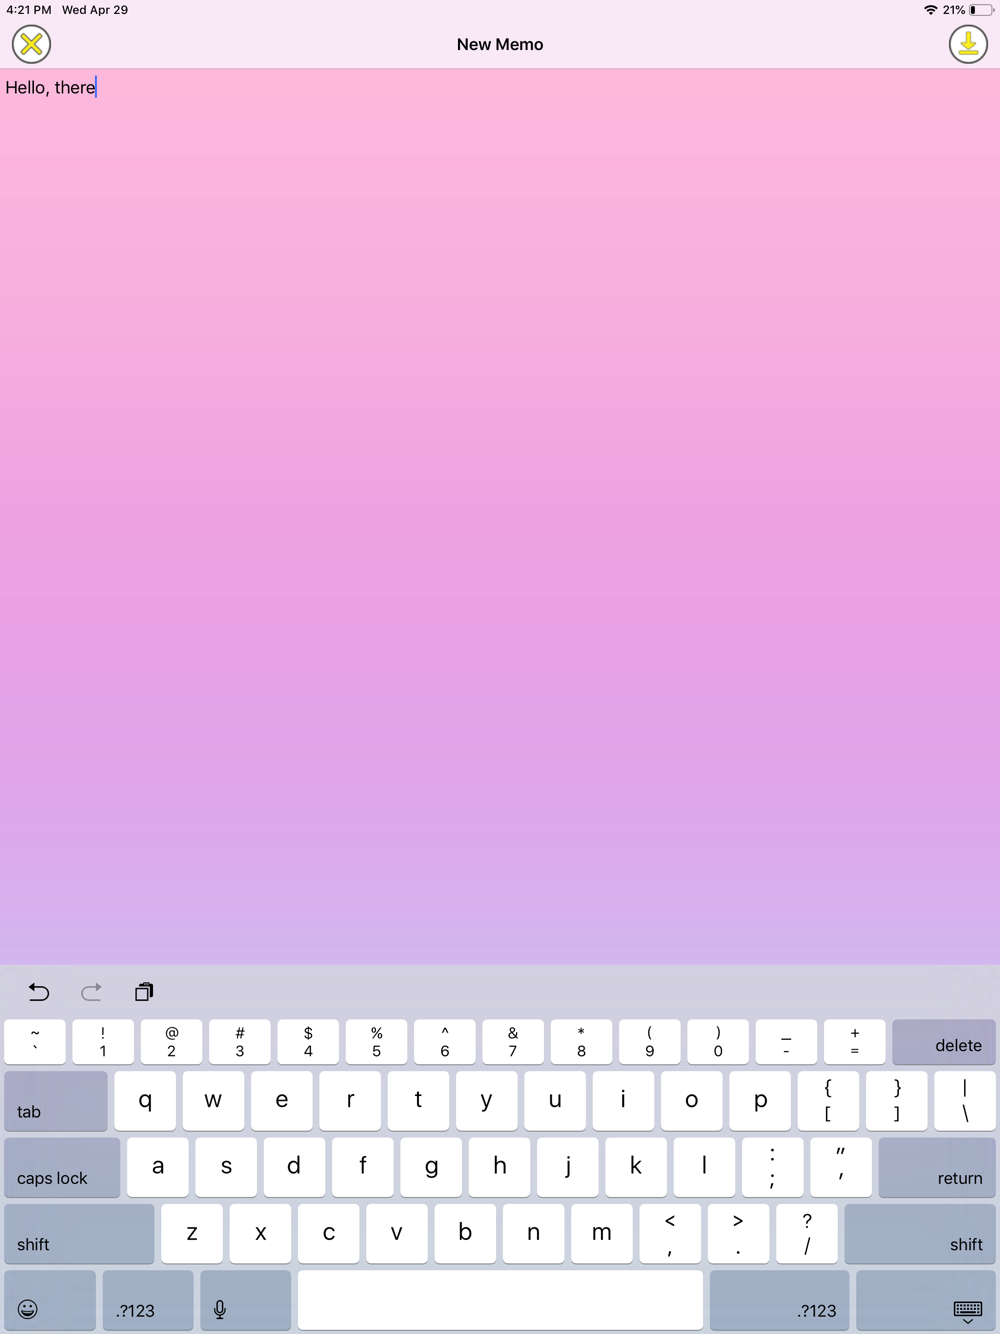Screen dimensions: 1000x1334
Task: Tap the n key
Action: point(533,1234)
